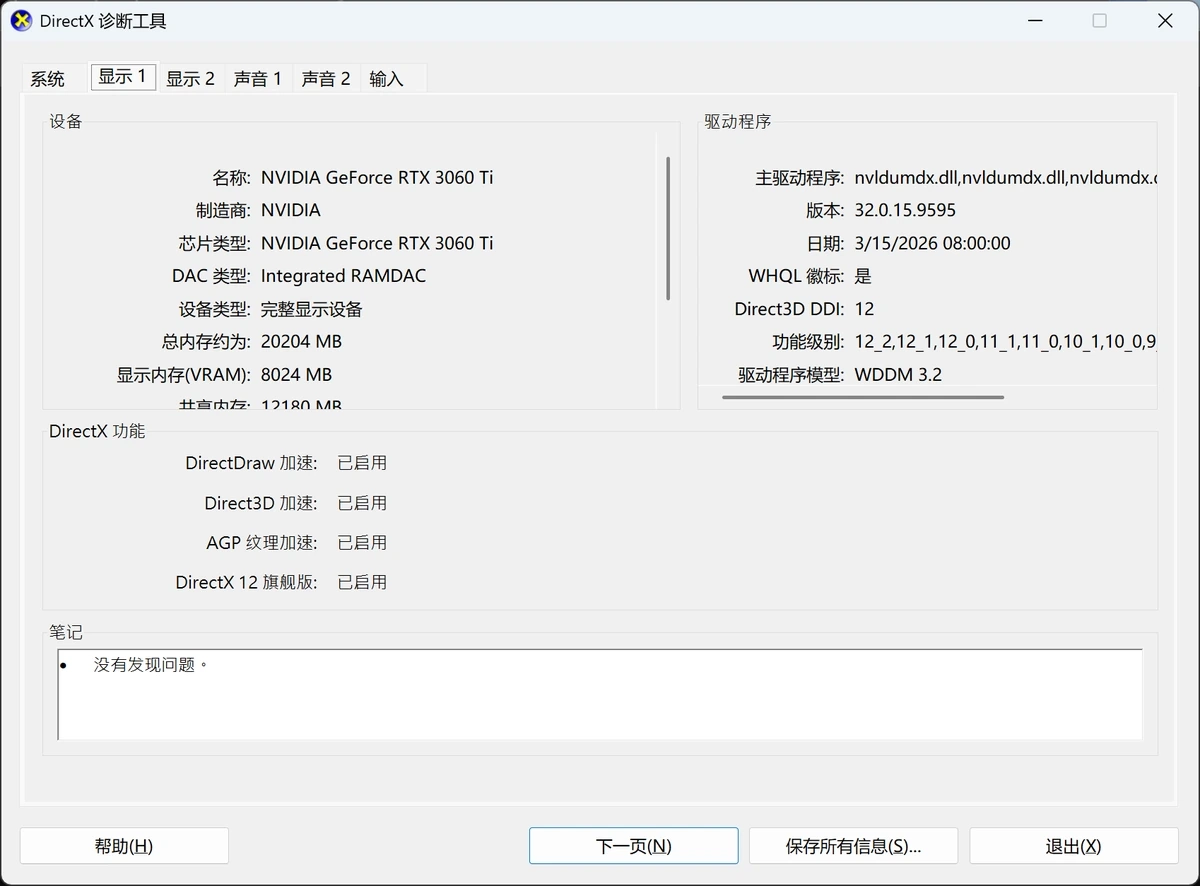Go to the 声音 1 tab
The image size is (1200, 886).
tap(258, 79)
